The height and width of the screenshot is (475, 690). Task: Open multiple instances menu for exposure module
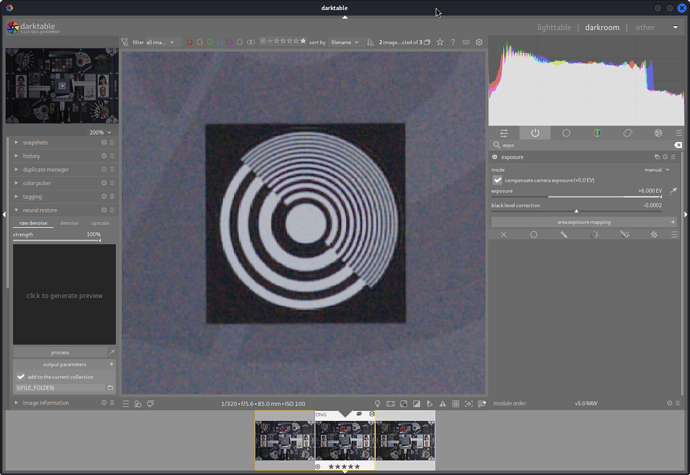coord(657,157)
